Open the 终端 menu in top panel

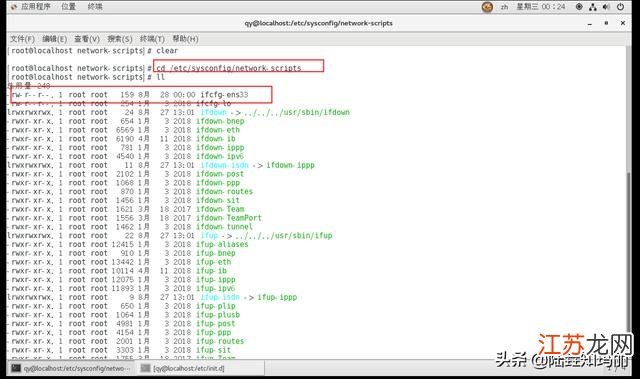(95, 7)
